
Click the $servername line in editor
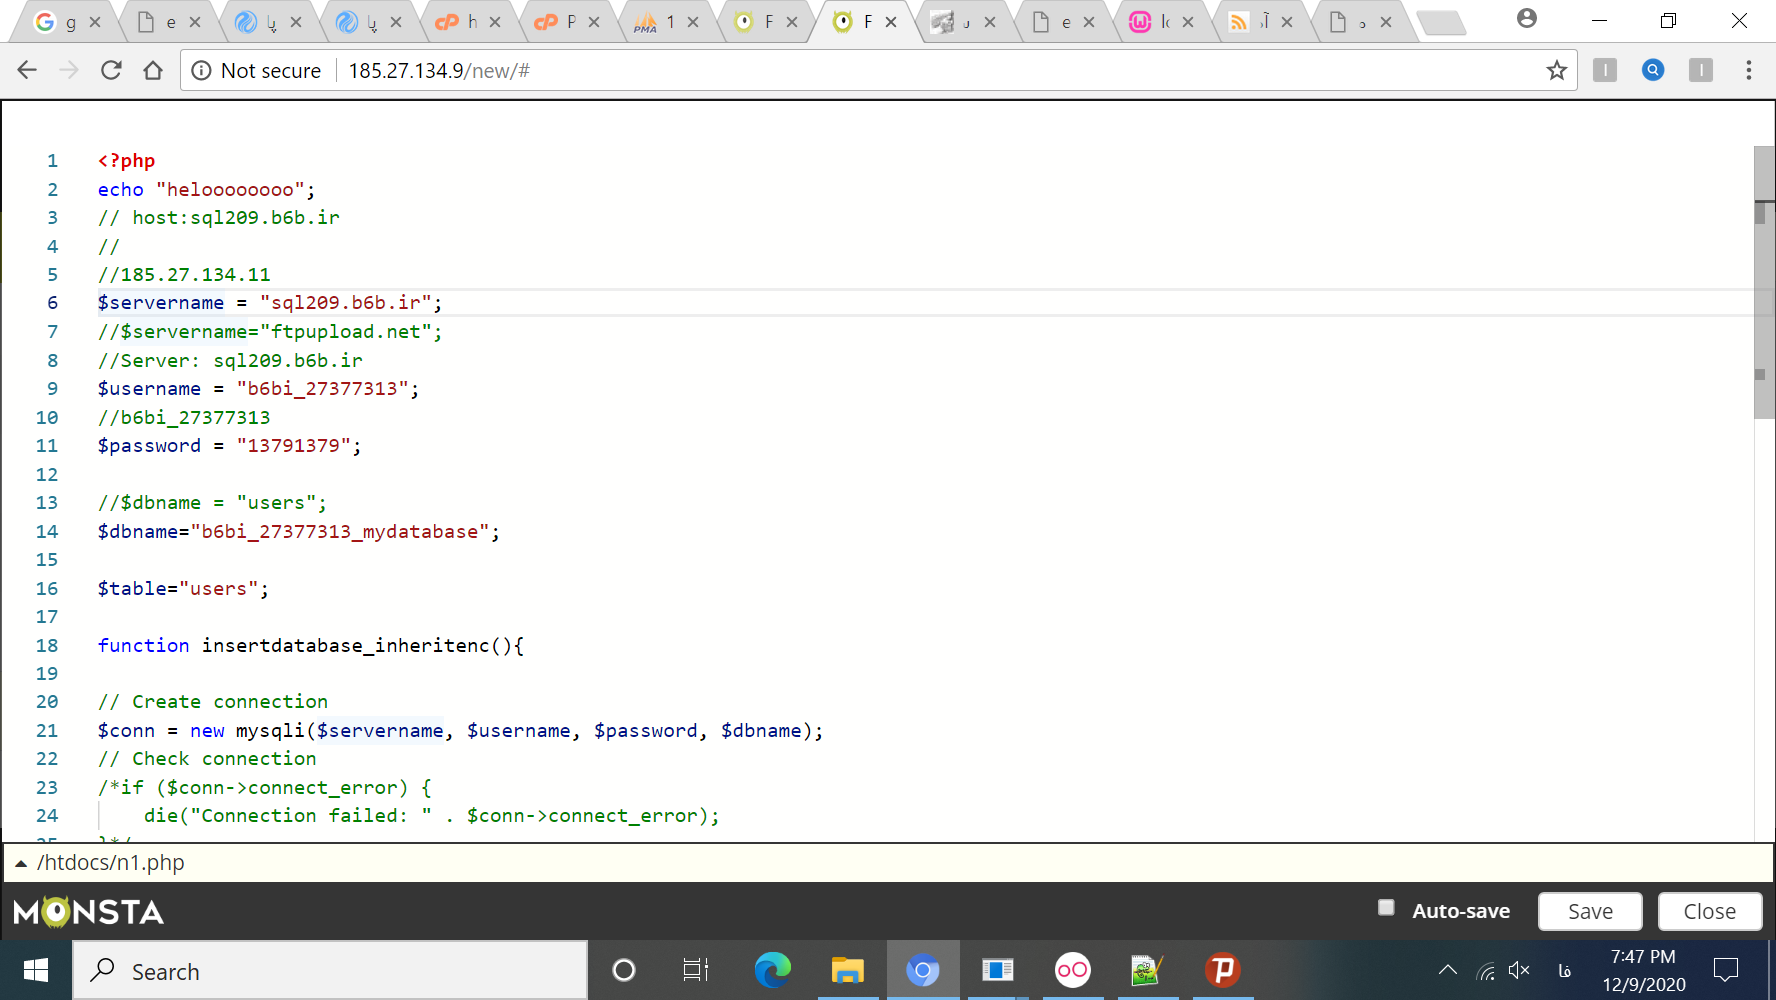click(x=270, y=303)
